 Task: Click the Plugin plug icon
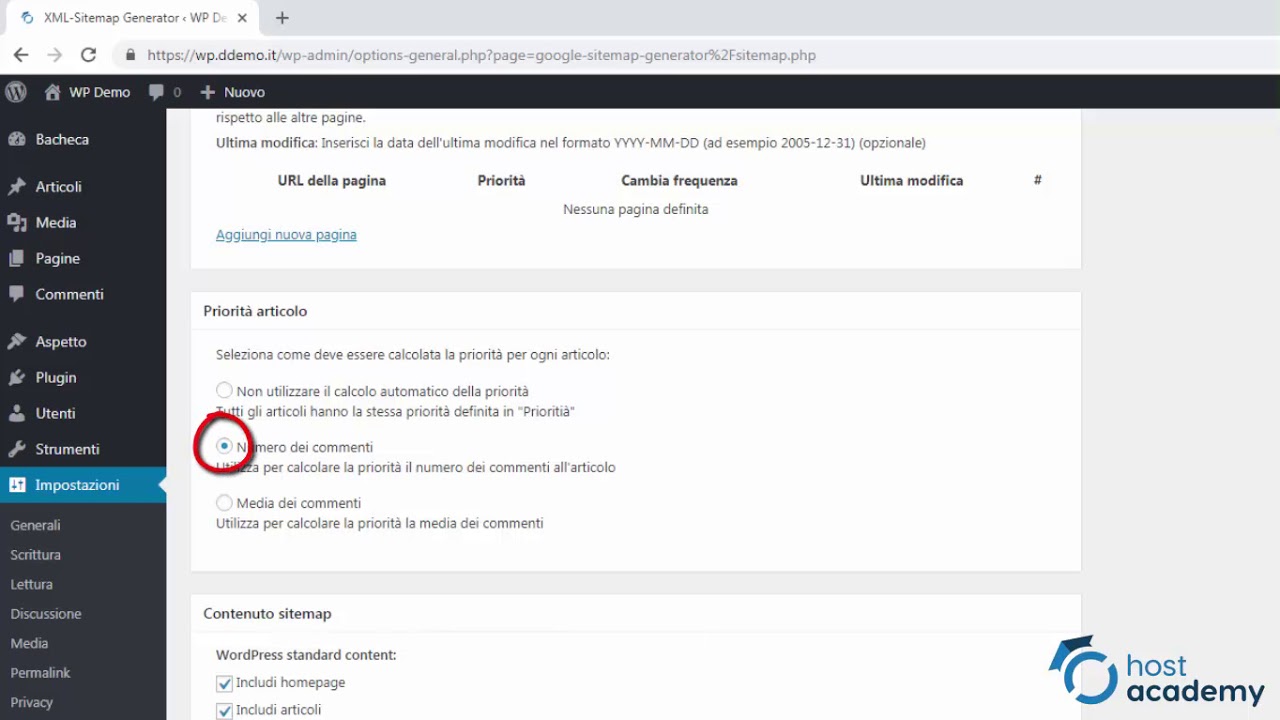coord(16,378)
